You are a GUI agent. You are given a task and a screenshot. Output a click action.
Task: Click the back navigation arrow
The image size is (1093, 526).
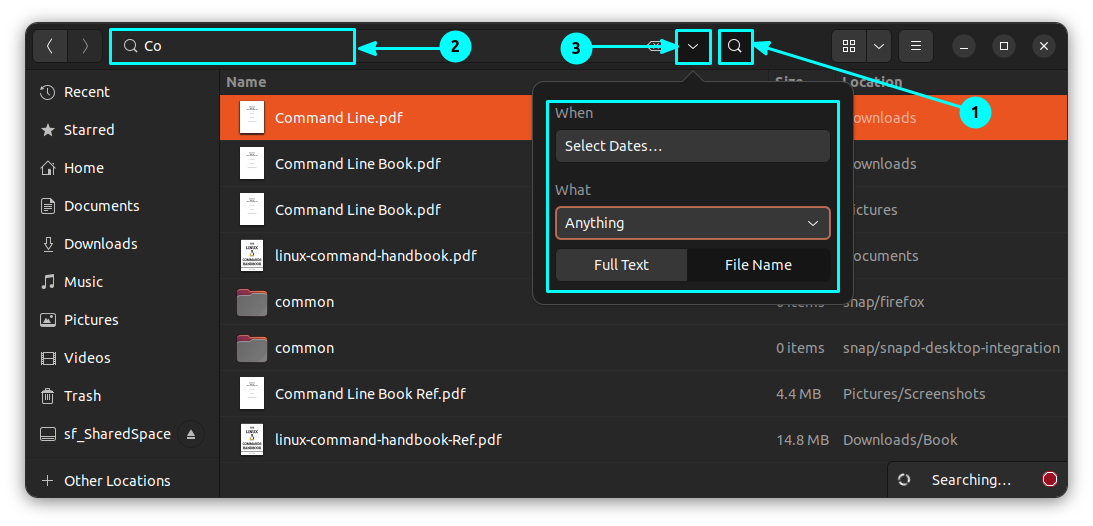click(x=50, y=46)
